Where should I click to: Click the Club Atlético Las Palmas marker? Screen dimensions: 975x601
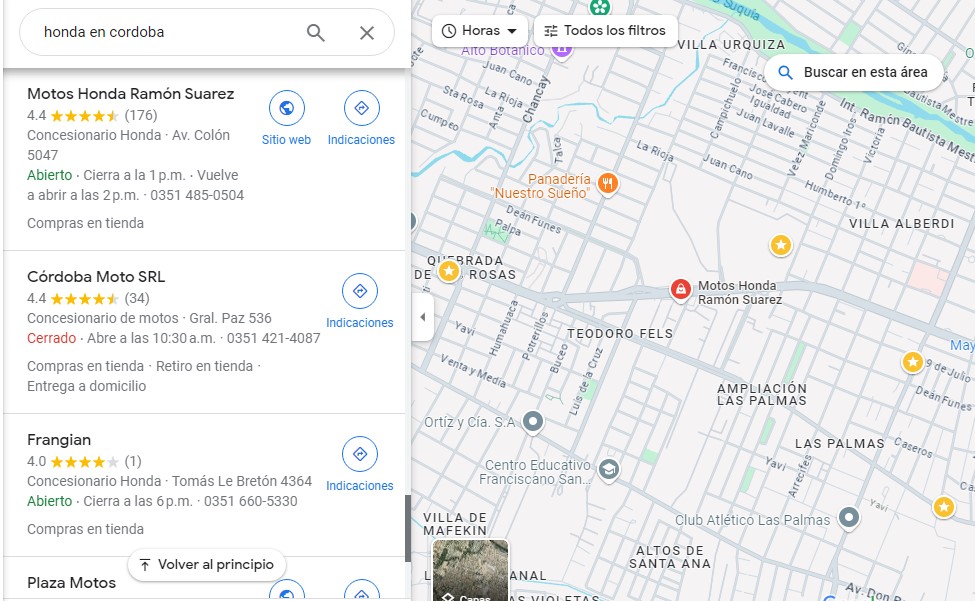849,518
